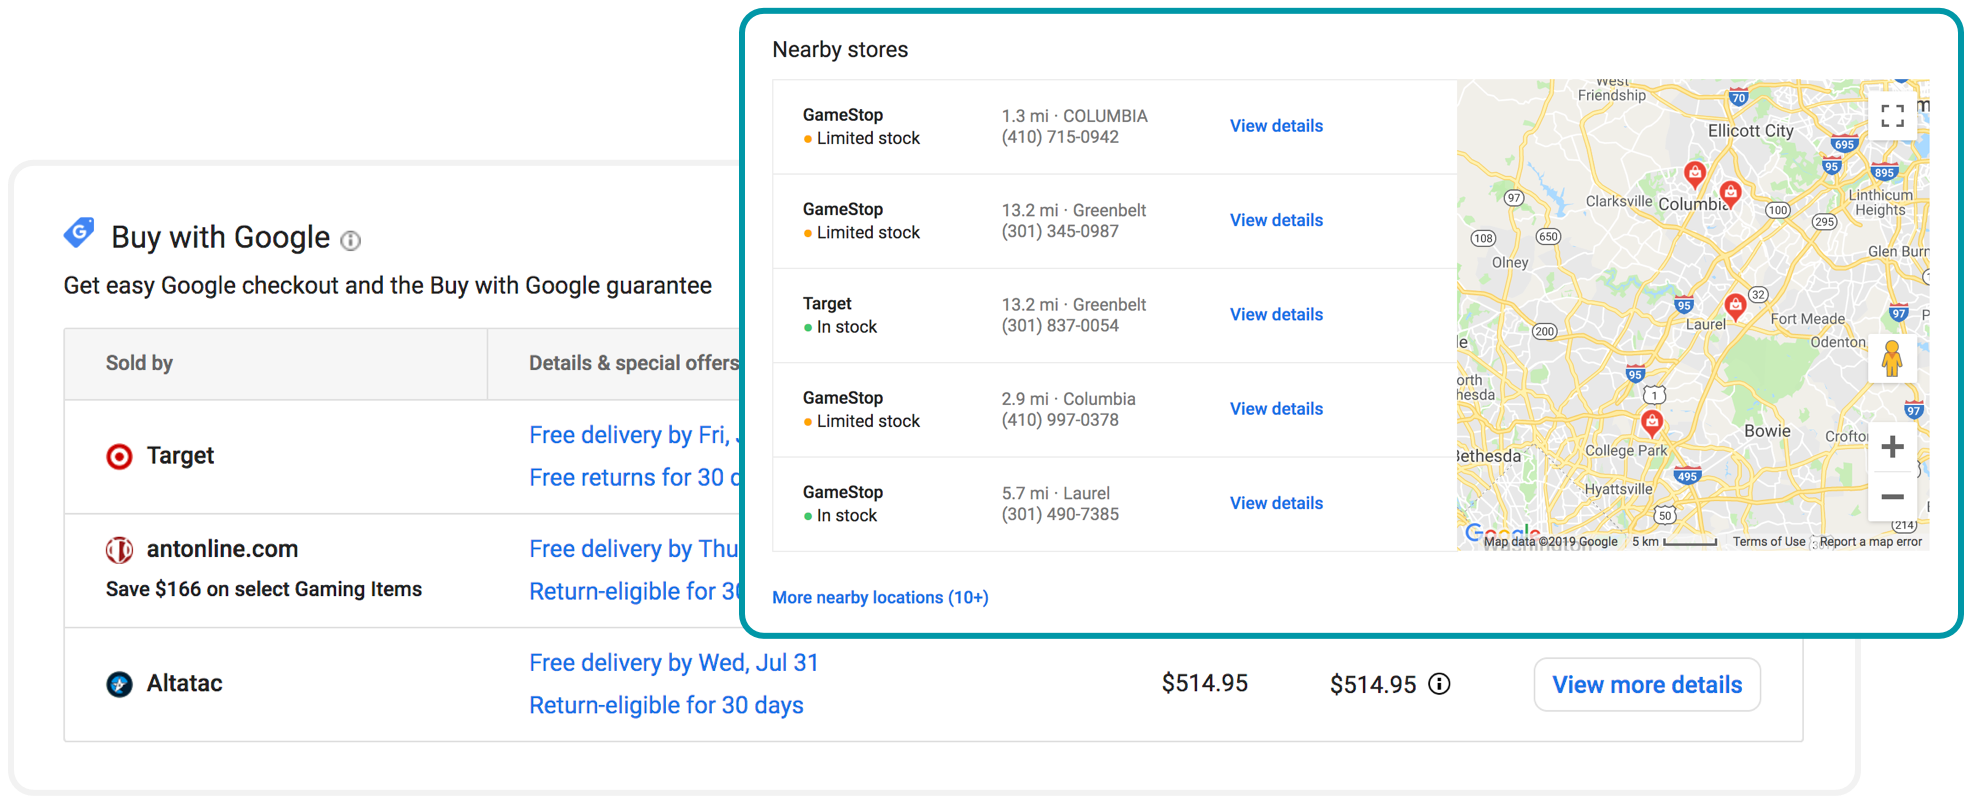The image size is (1970, 800).
Task: Click phone number (301) 837-0054
Action: [1060, 325]
